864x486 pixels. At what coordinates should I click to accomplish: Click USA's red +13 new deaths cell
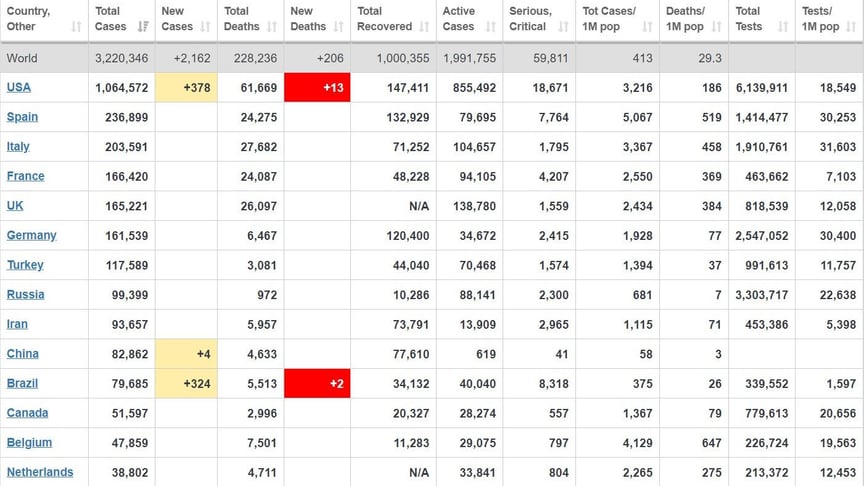tap(317, 88)
